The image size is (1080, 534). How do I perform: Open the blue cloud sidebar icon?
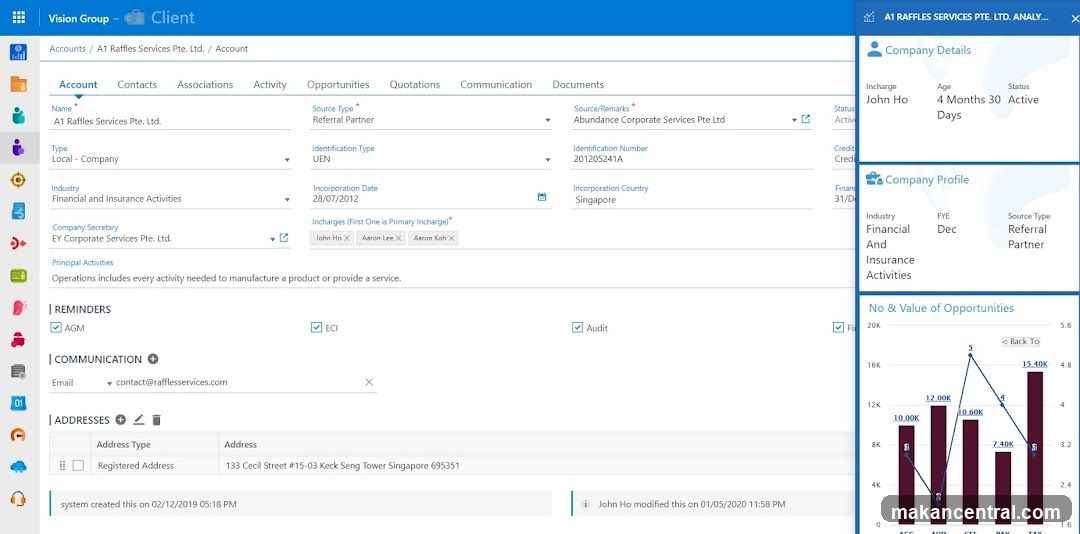click(x=19, y=467)
